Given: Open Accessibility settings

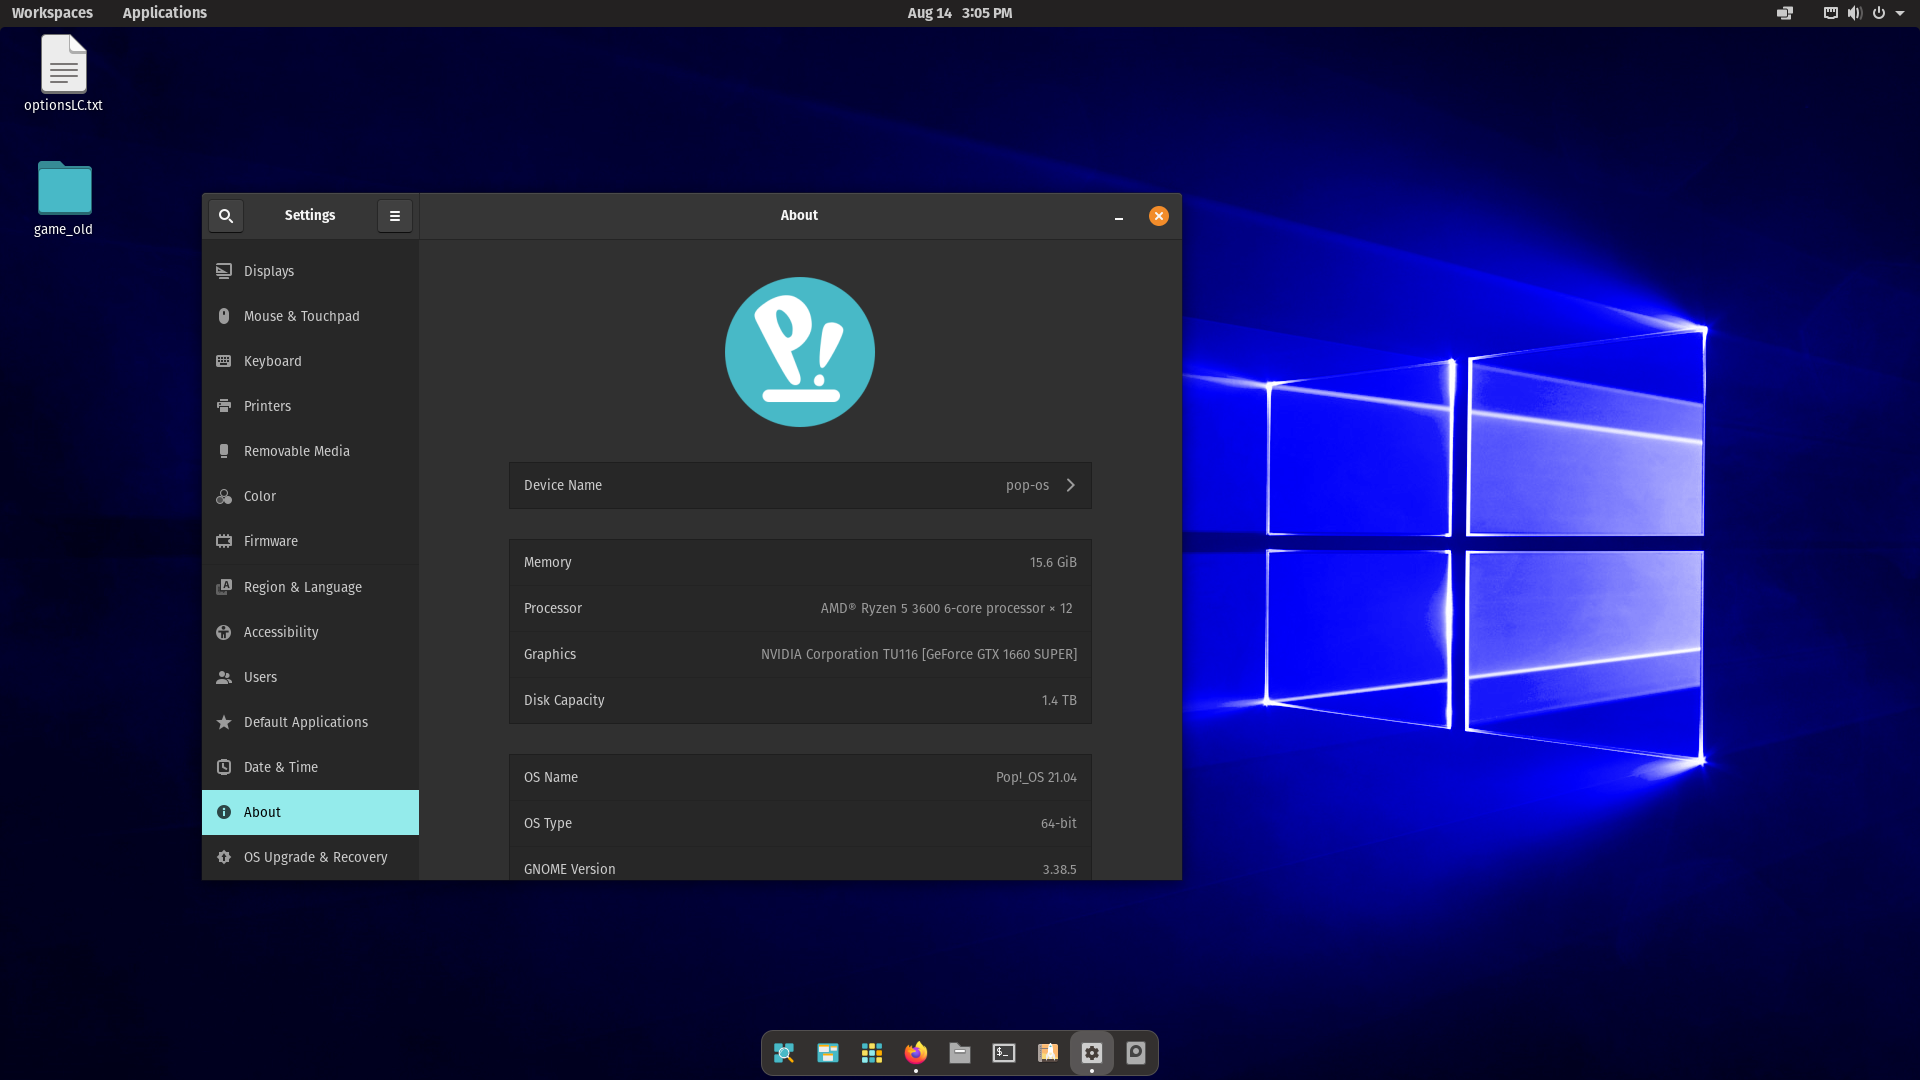Looking at the screenshot, I should [281, 632].
